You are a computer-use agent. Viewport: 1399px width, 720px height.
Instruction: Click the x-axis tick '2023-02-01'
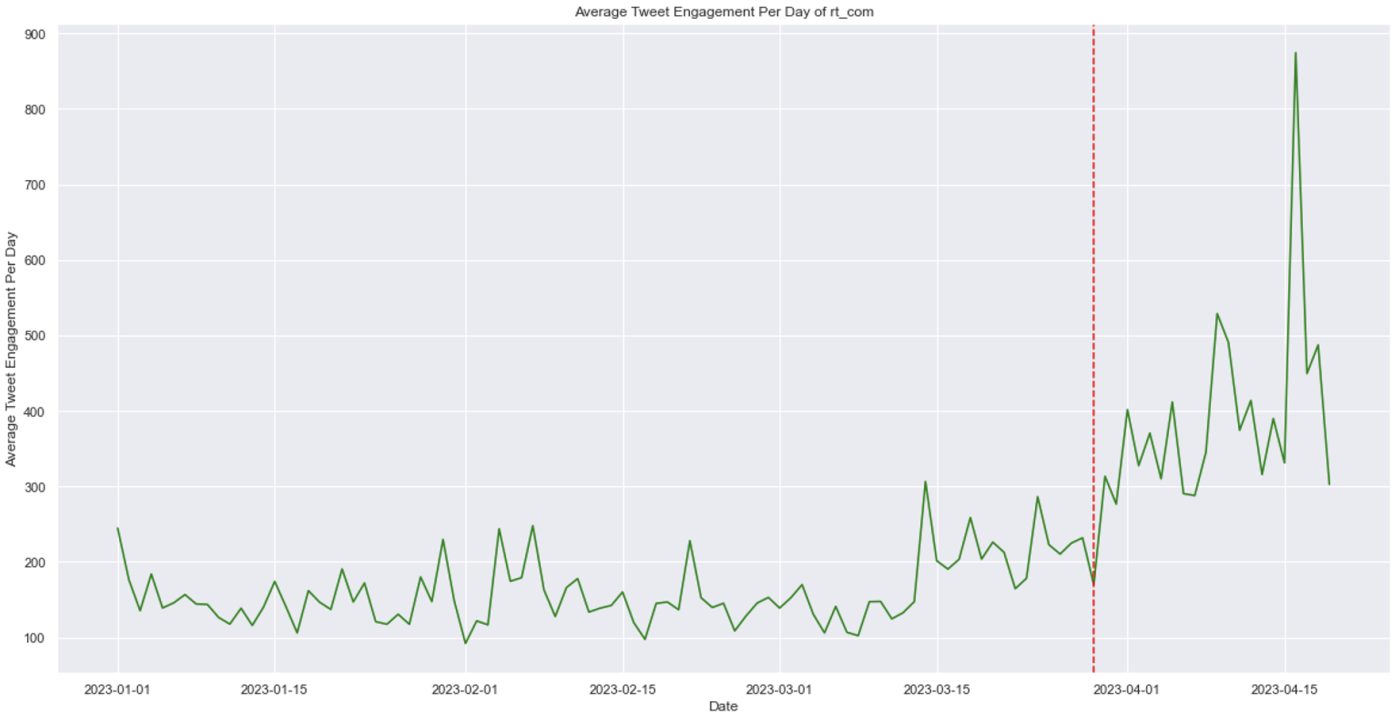pyautogui.click(x=465, y=689)
